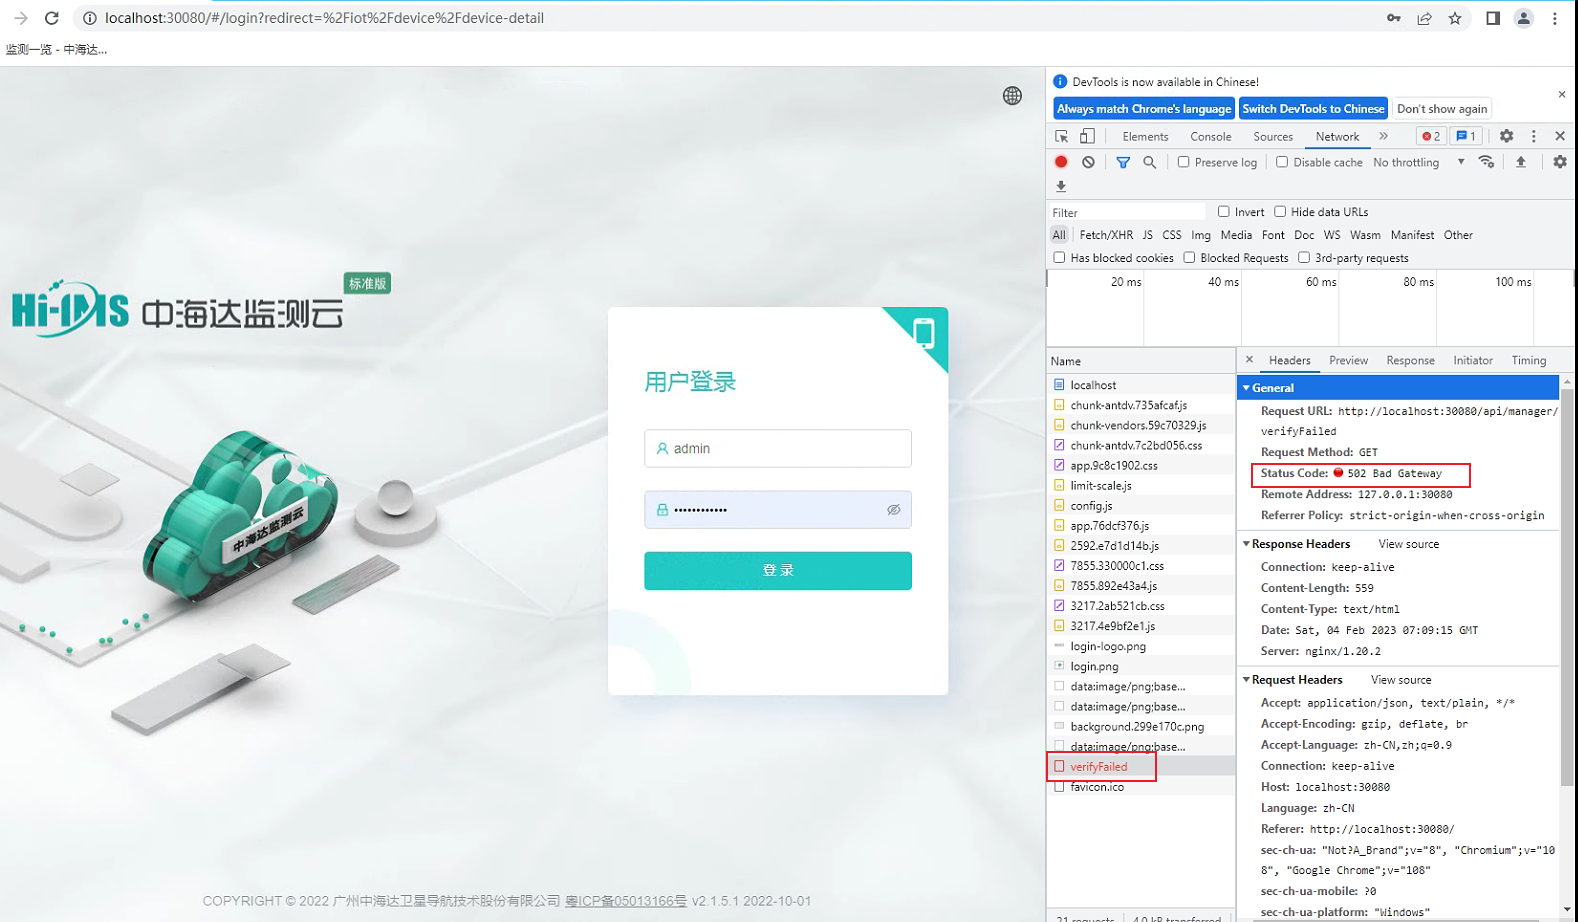The height and width of the screenshot is (922, 1578).
Task: Collapse the Response Headers section
Action: [1247, 544]
